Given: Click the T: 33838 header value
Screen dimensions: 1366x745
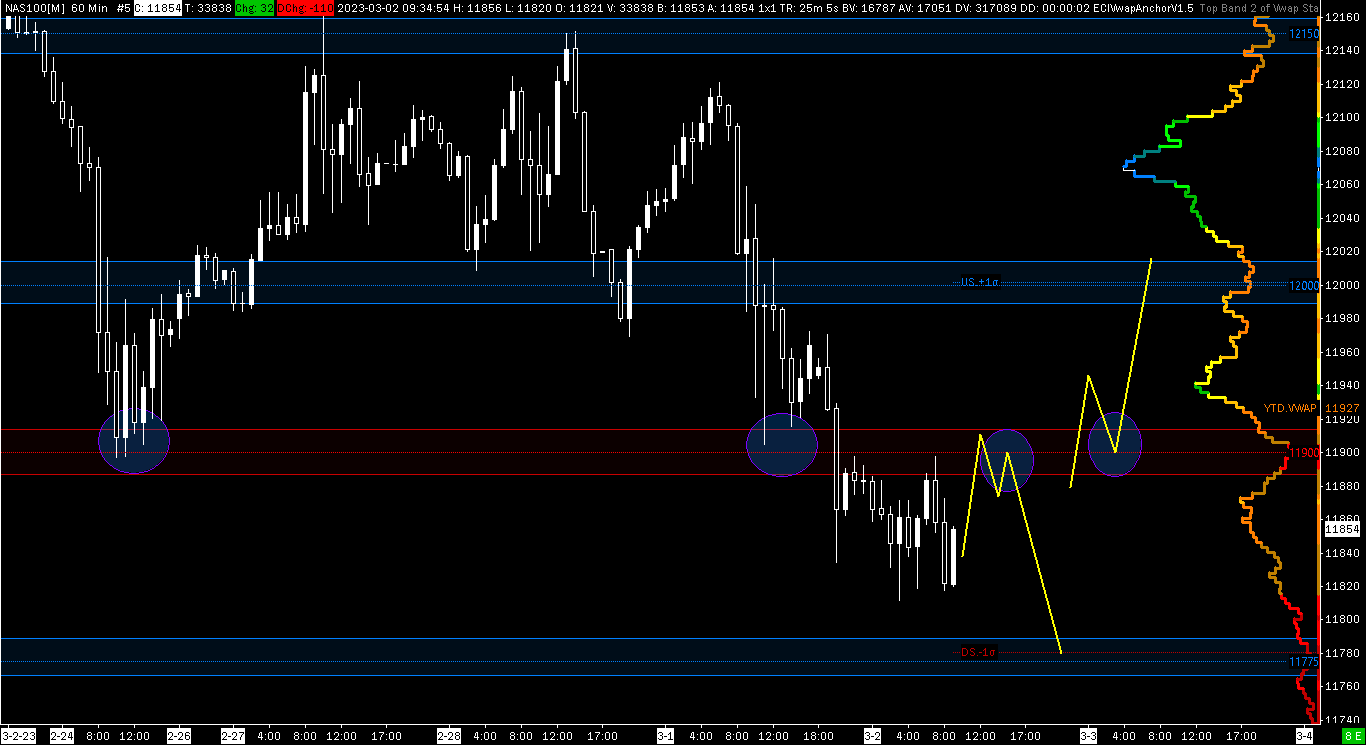Looking at the screenshot, I should coord(208,8).
